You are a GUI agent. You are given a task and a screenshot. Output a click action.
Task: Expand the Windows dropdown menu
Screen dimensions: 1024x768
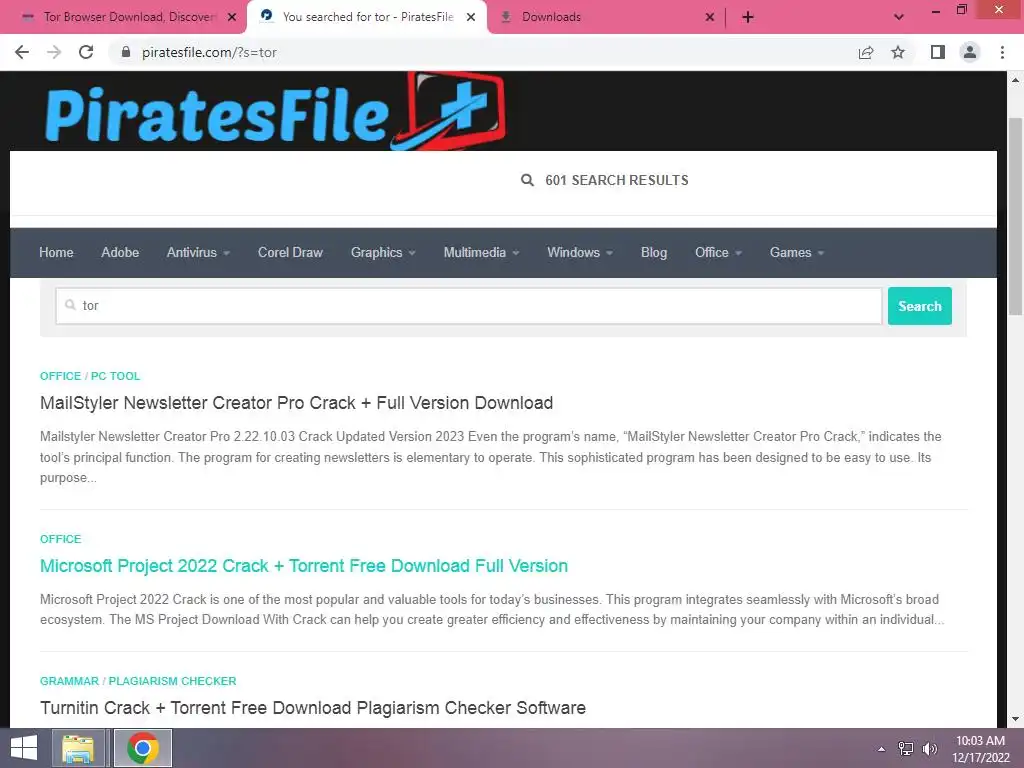click(x=580, y=252)
